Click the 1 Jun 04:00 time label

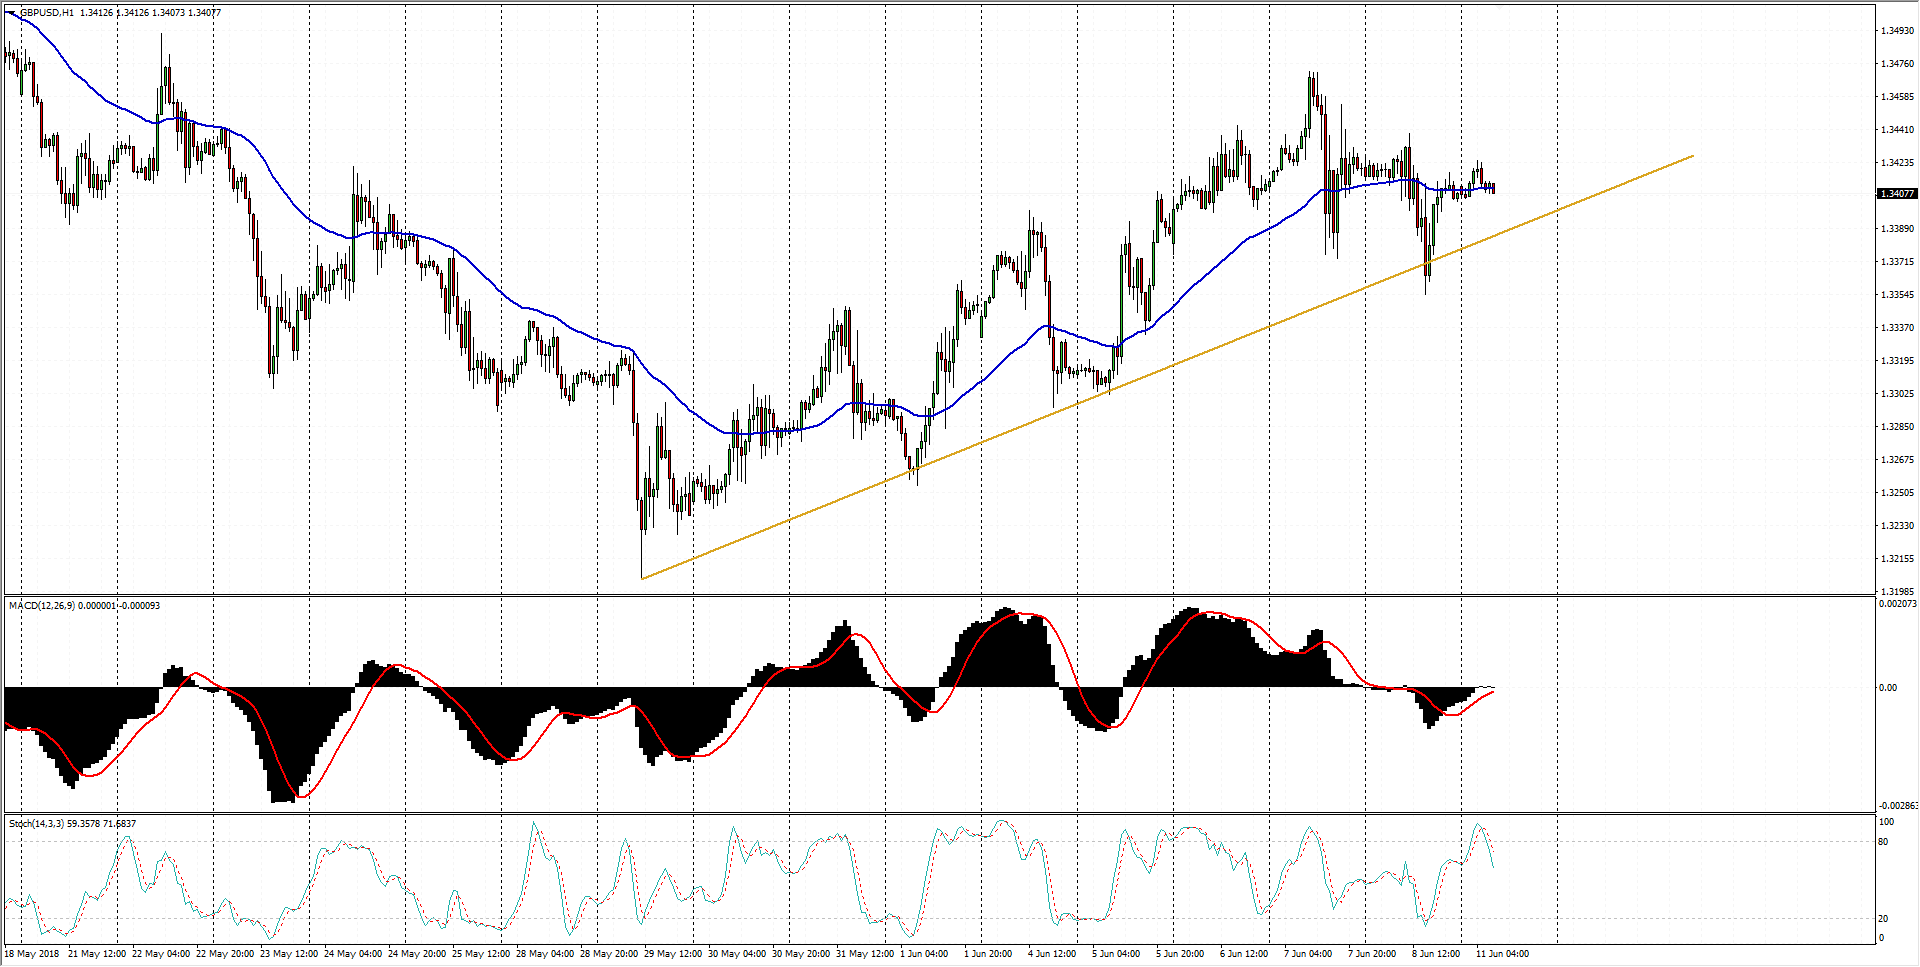coord(924,954)
